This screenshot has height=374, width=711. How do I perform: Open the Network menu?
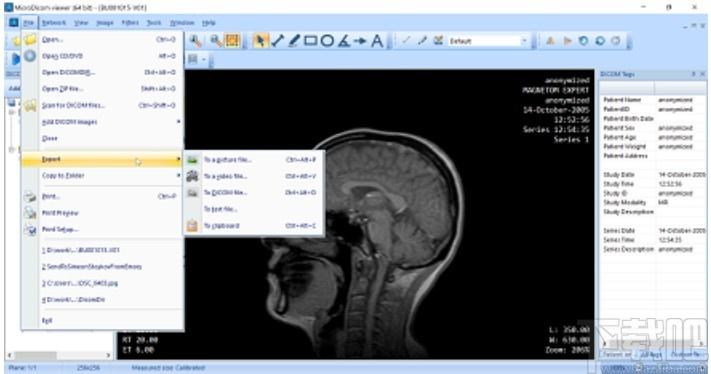pos(54,23)
